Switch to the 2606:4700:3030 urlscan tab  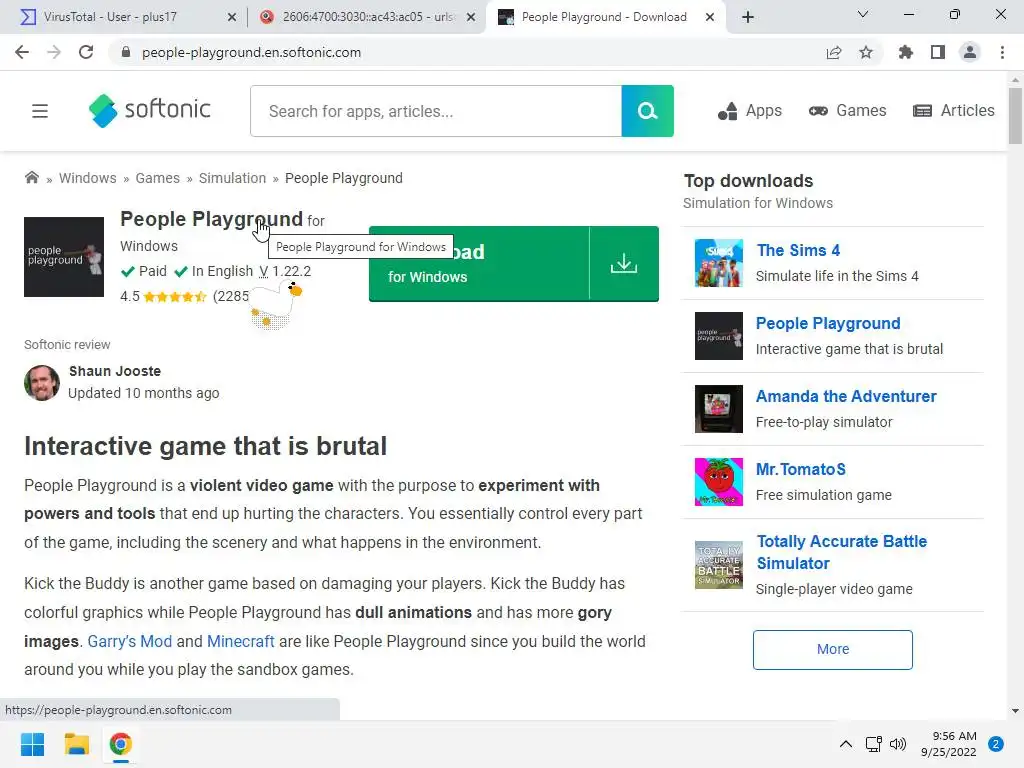pyautogui.click(x=369, y=17)
